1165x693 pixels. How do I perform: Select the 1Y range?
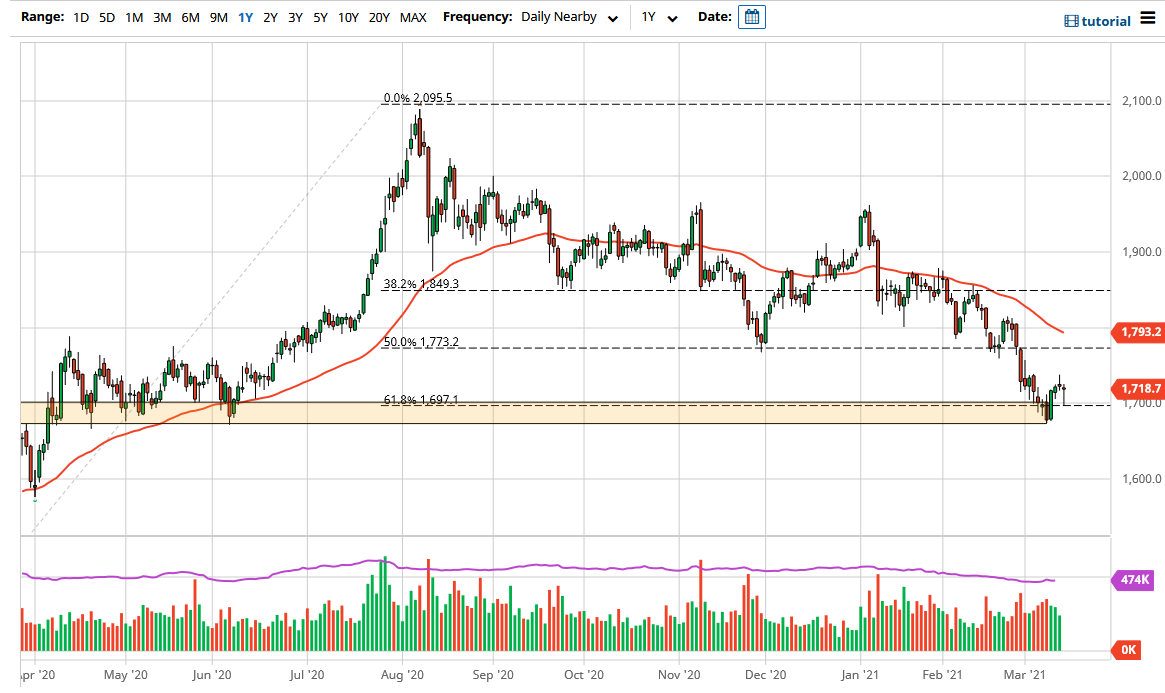click(245, 17)
